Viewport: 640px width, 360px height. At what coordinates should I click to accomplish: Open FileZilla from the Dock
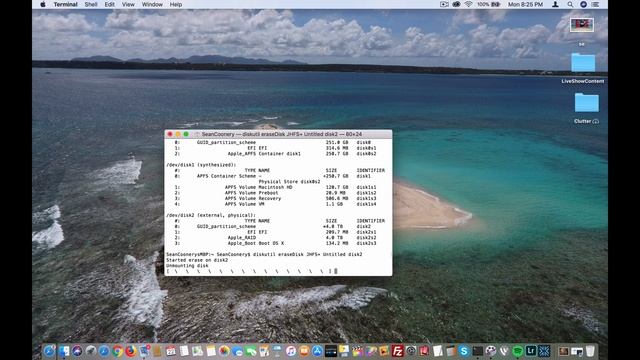point(398,351)
